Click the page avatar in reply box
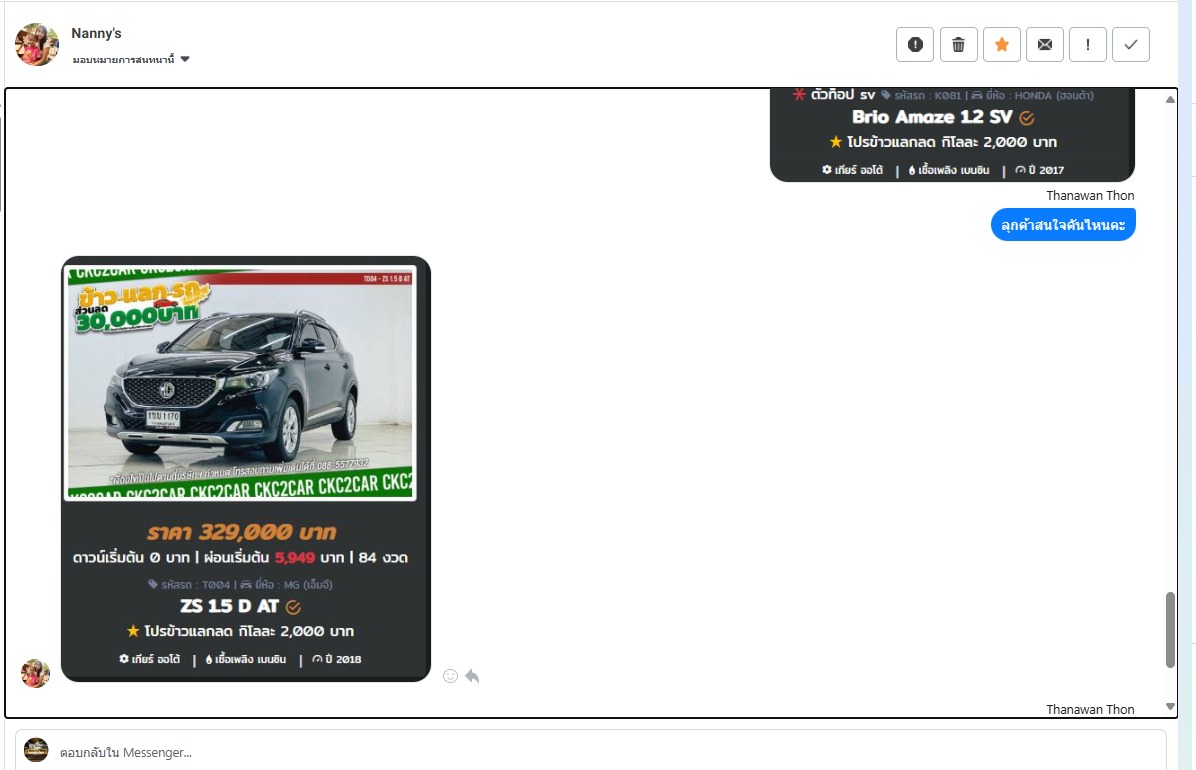Viewport: 1196px width, 770px height. tap(36, 750)
